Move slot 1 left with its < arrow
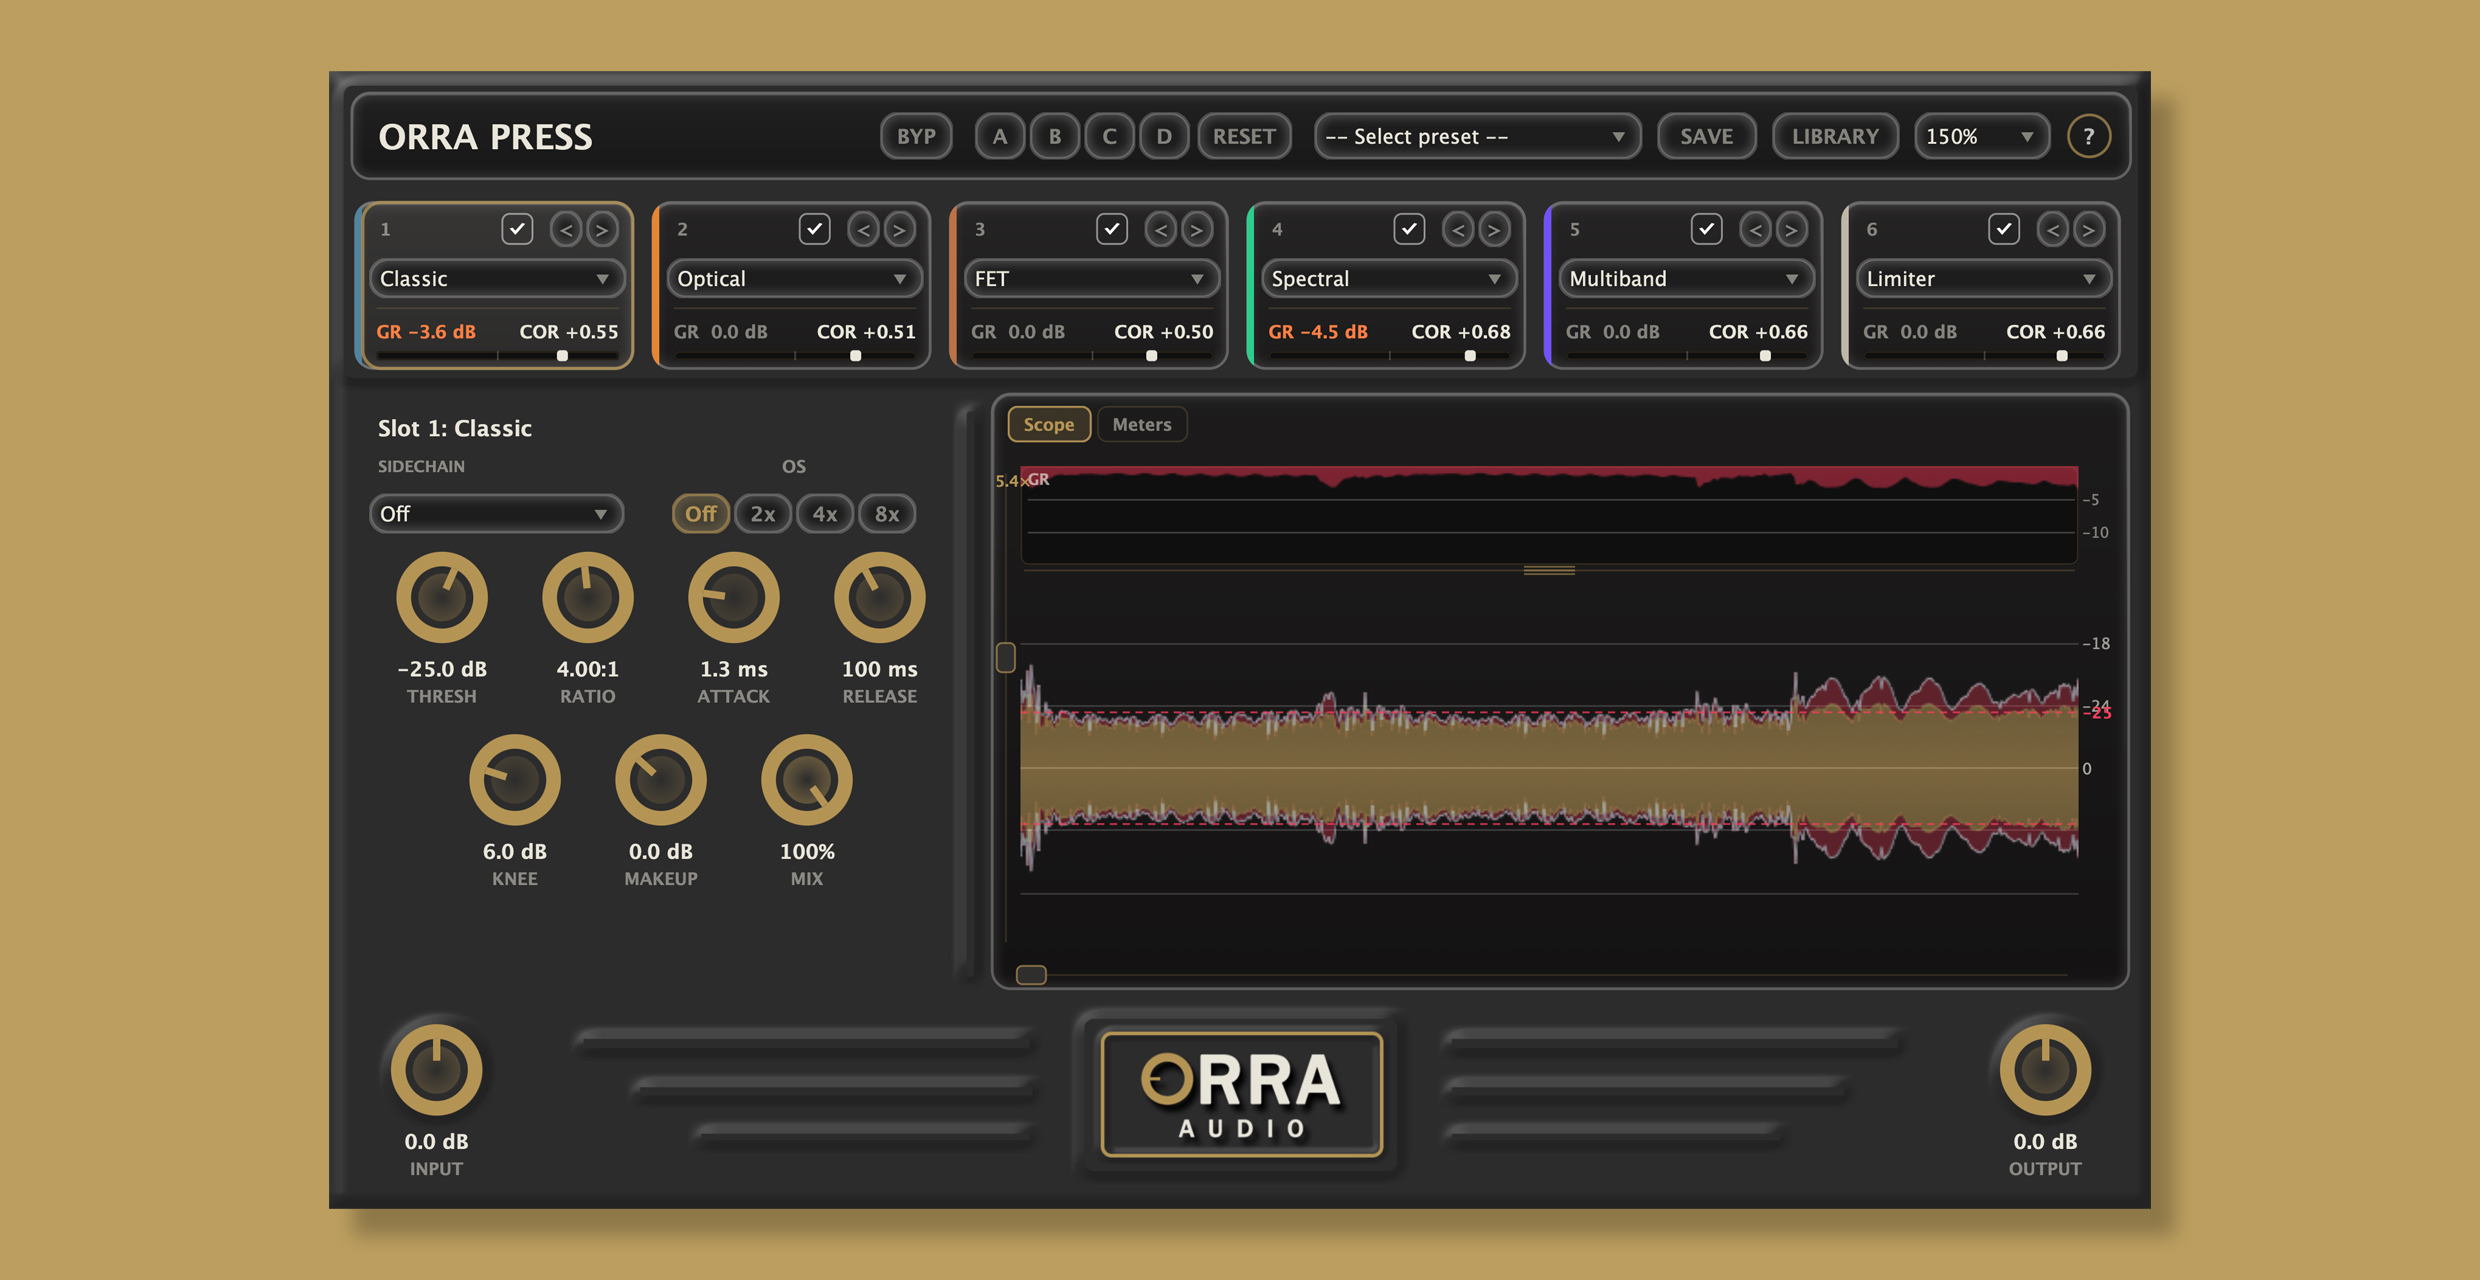The height and width of the screenshot is (1280, 2480). 566,230
